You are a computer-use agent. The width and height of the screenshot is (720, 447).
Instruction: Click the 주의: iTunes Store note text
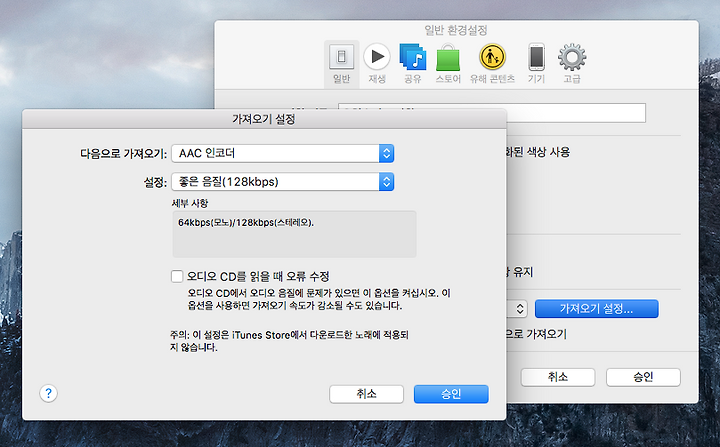(x=289, y=341)
